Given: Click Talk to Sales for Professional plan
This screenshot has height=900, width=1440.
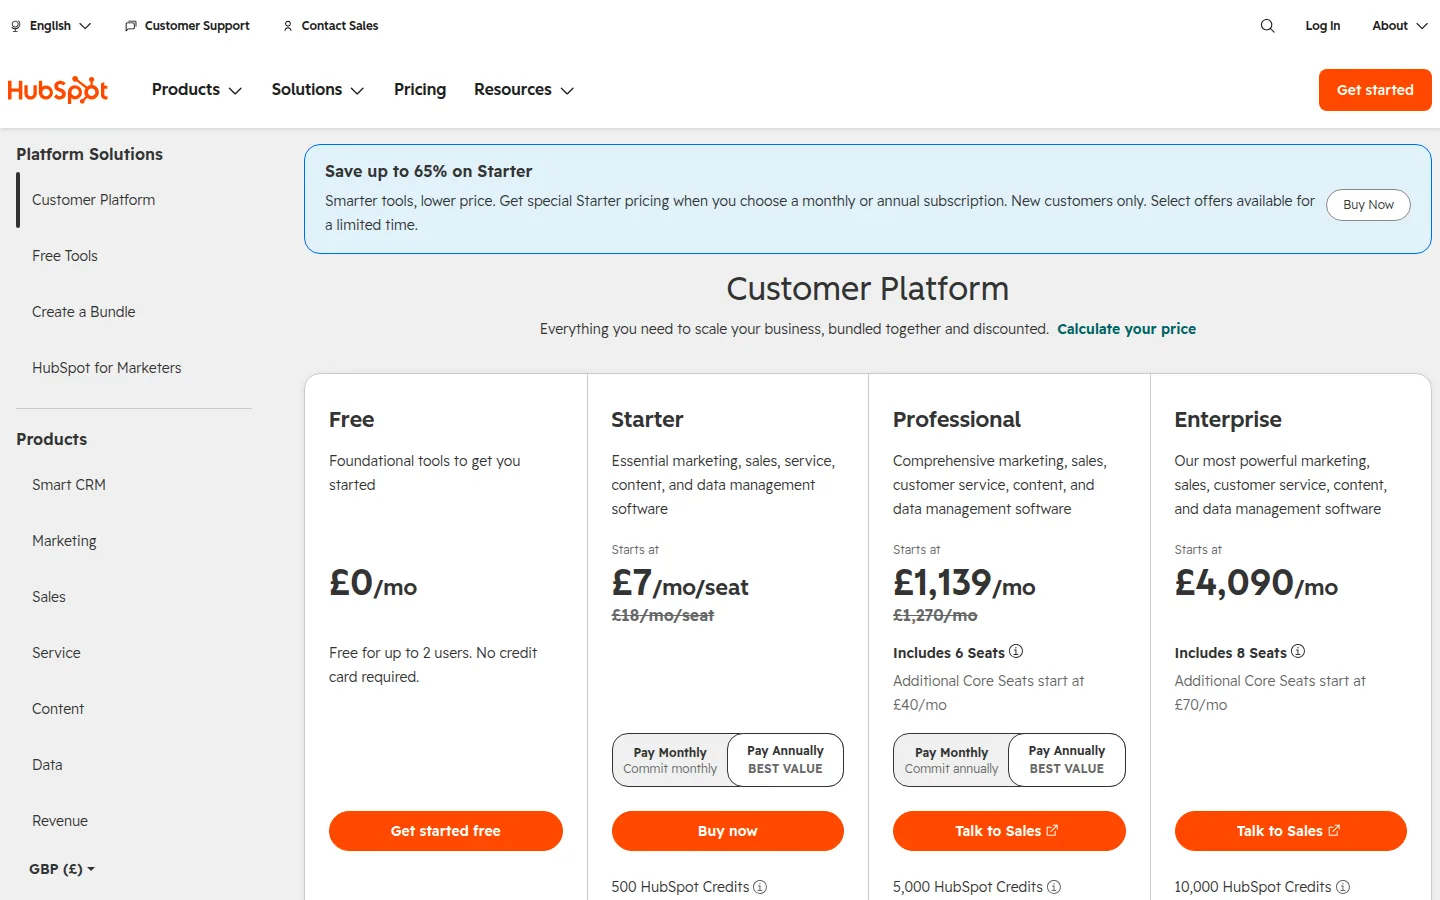Looking at the screenshot, I should pos(1009,831).
